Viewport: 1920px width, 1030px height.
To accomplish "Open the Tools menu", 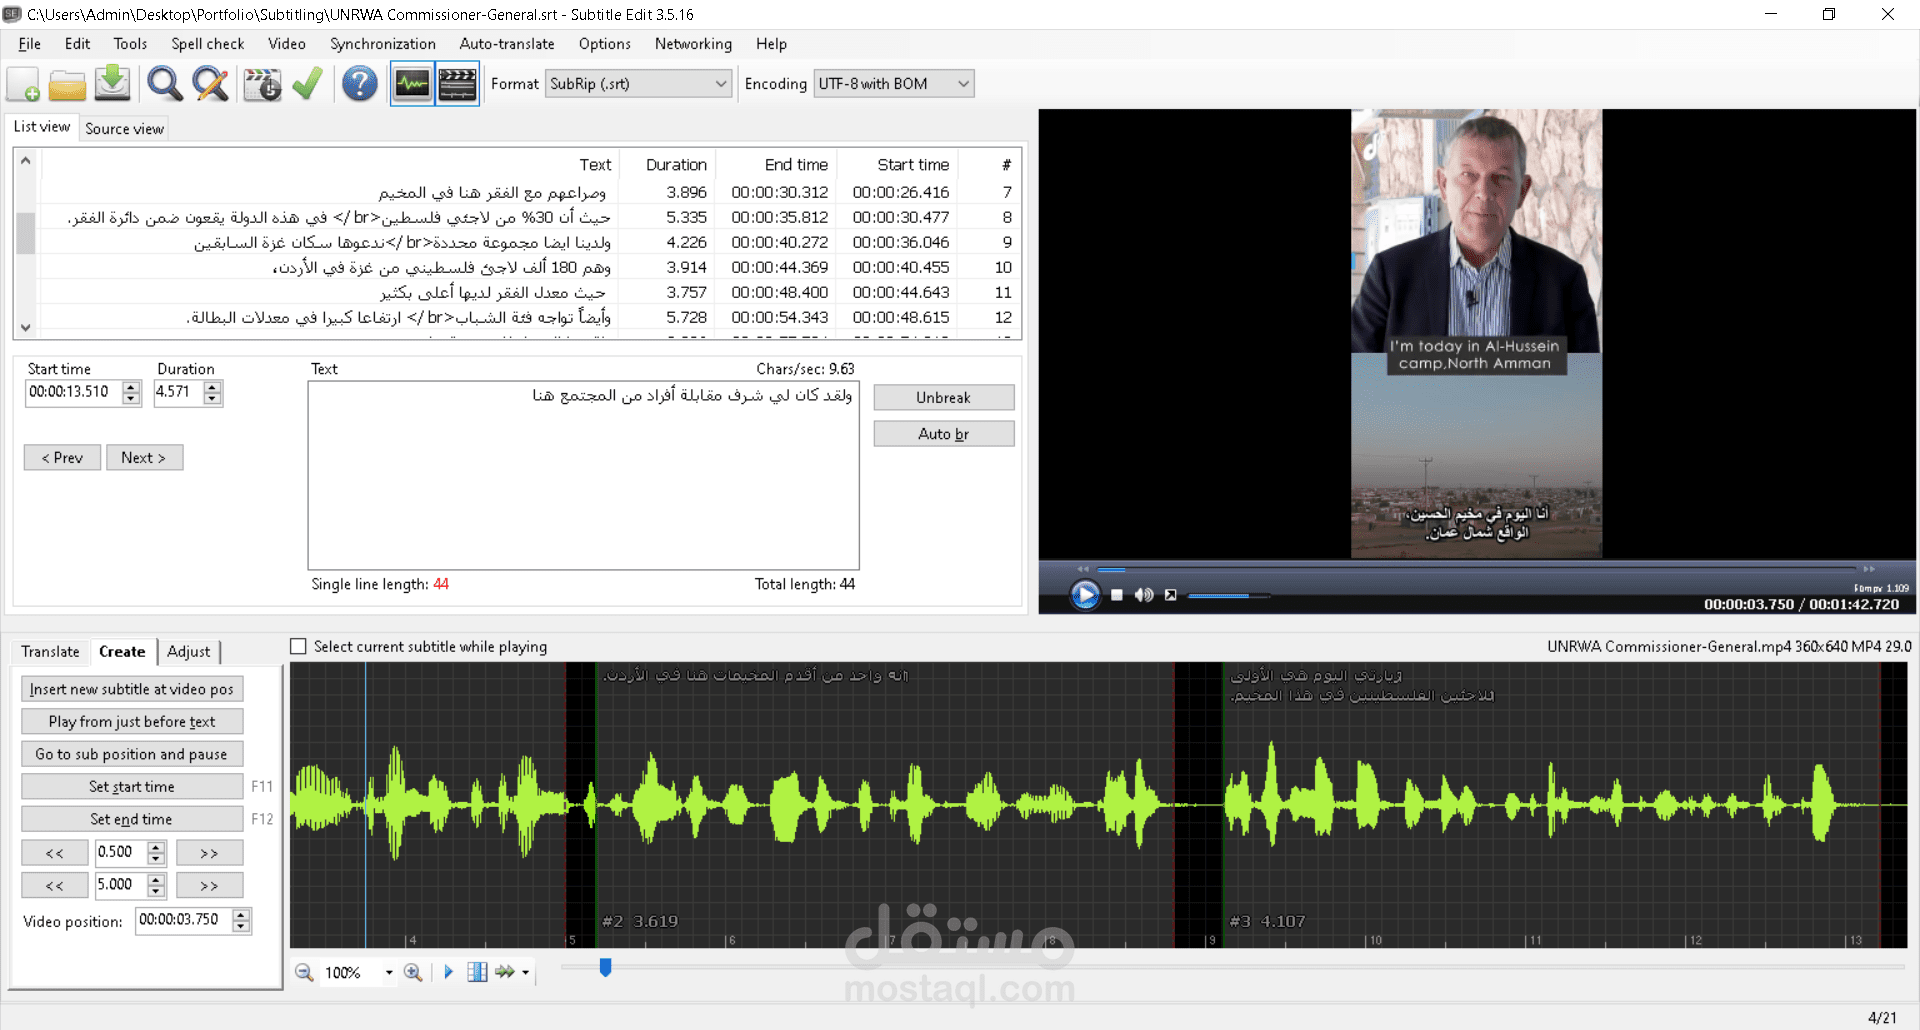I will pos(130,44).
